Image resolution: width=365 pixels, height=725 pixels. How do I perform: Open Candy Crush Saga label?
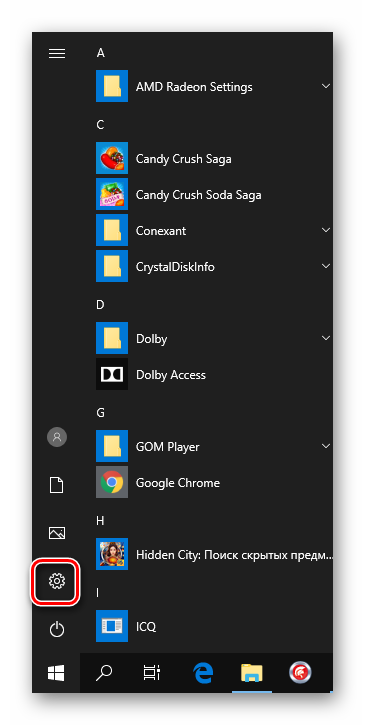pyautogui.click(x=183, y=159)
